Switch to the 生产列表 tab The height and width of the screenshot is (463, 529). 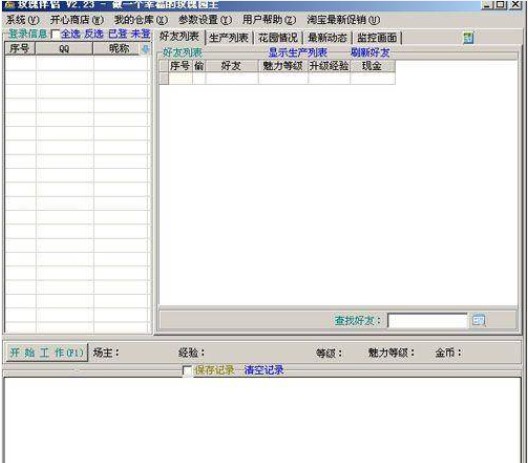(228, 38)
